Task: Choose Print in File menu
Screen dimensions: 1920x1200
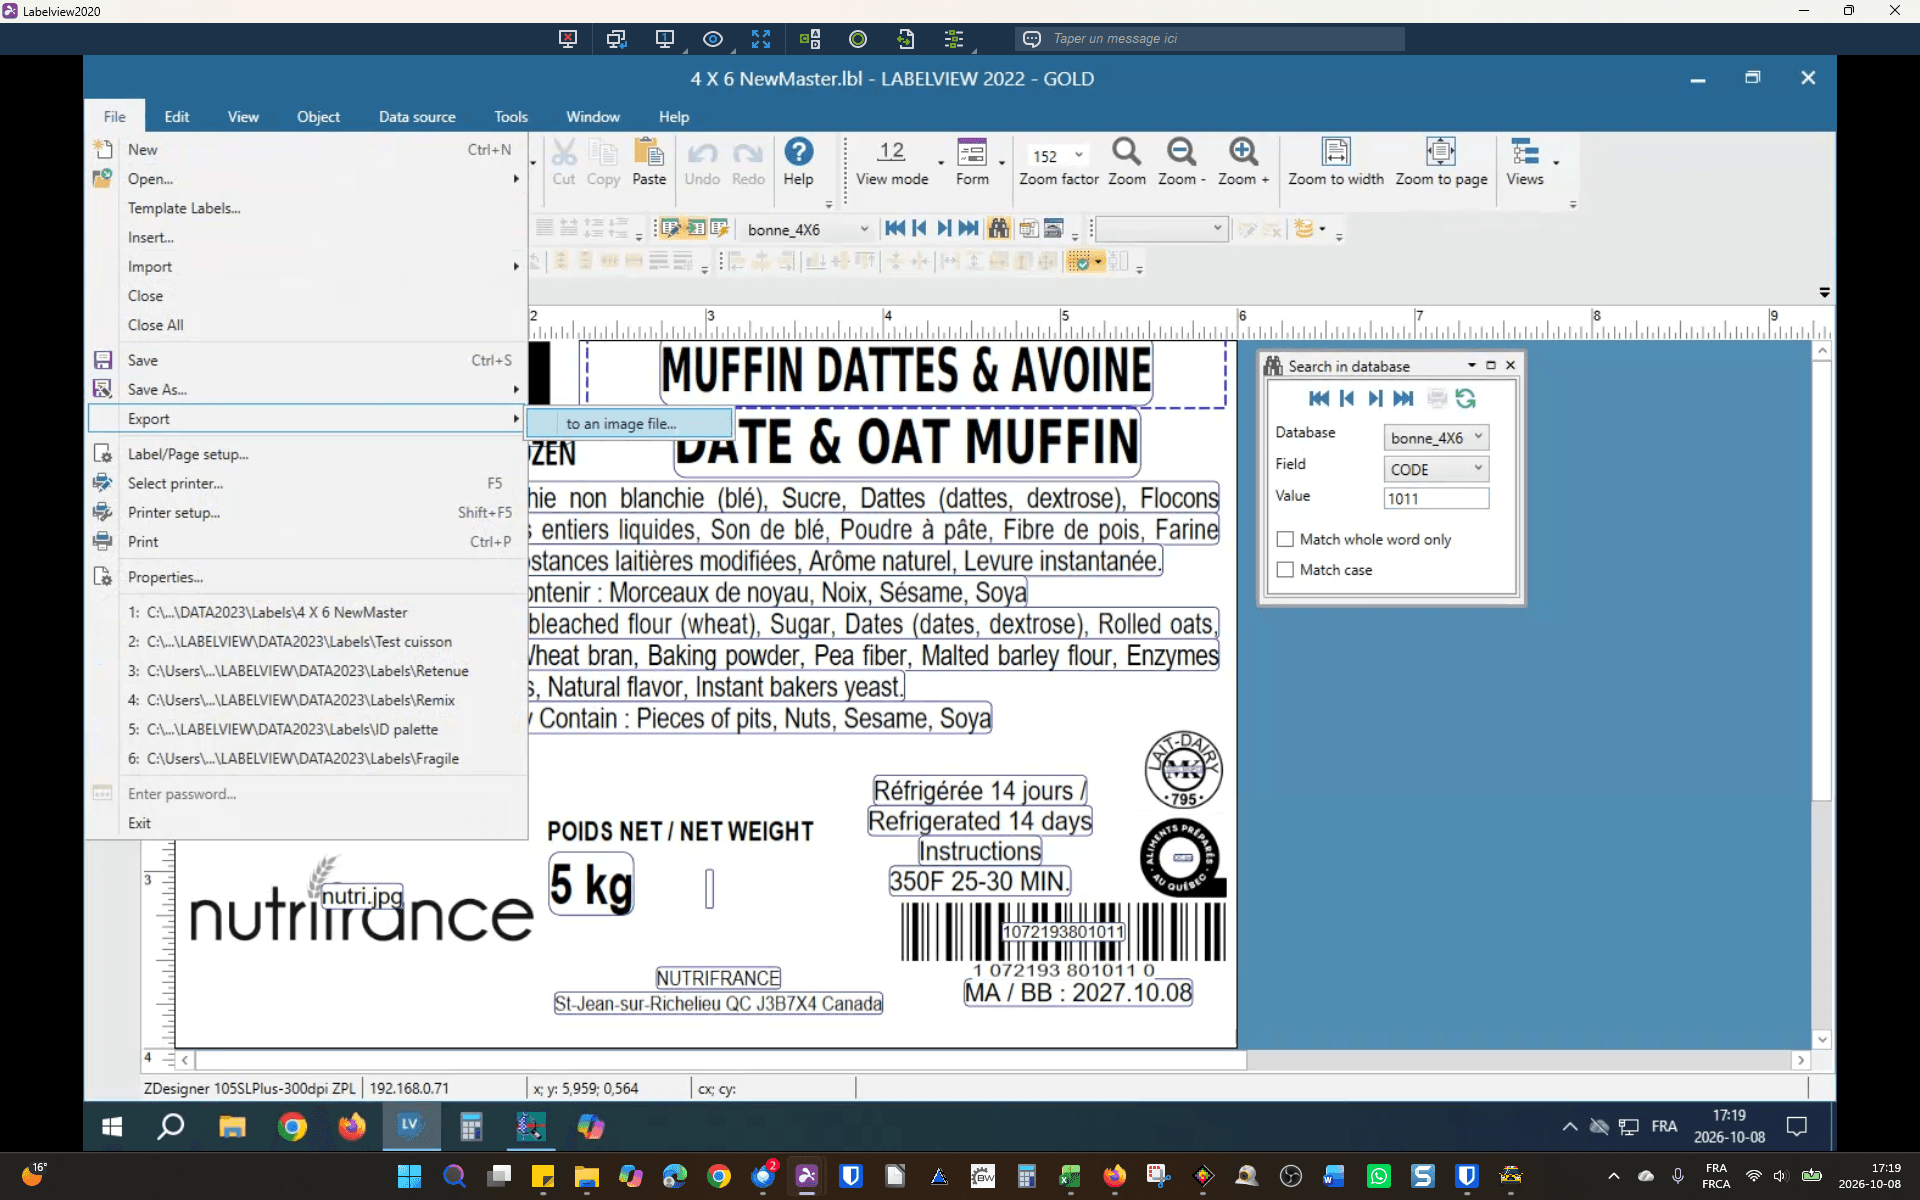Action: (306, 542)
